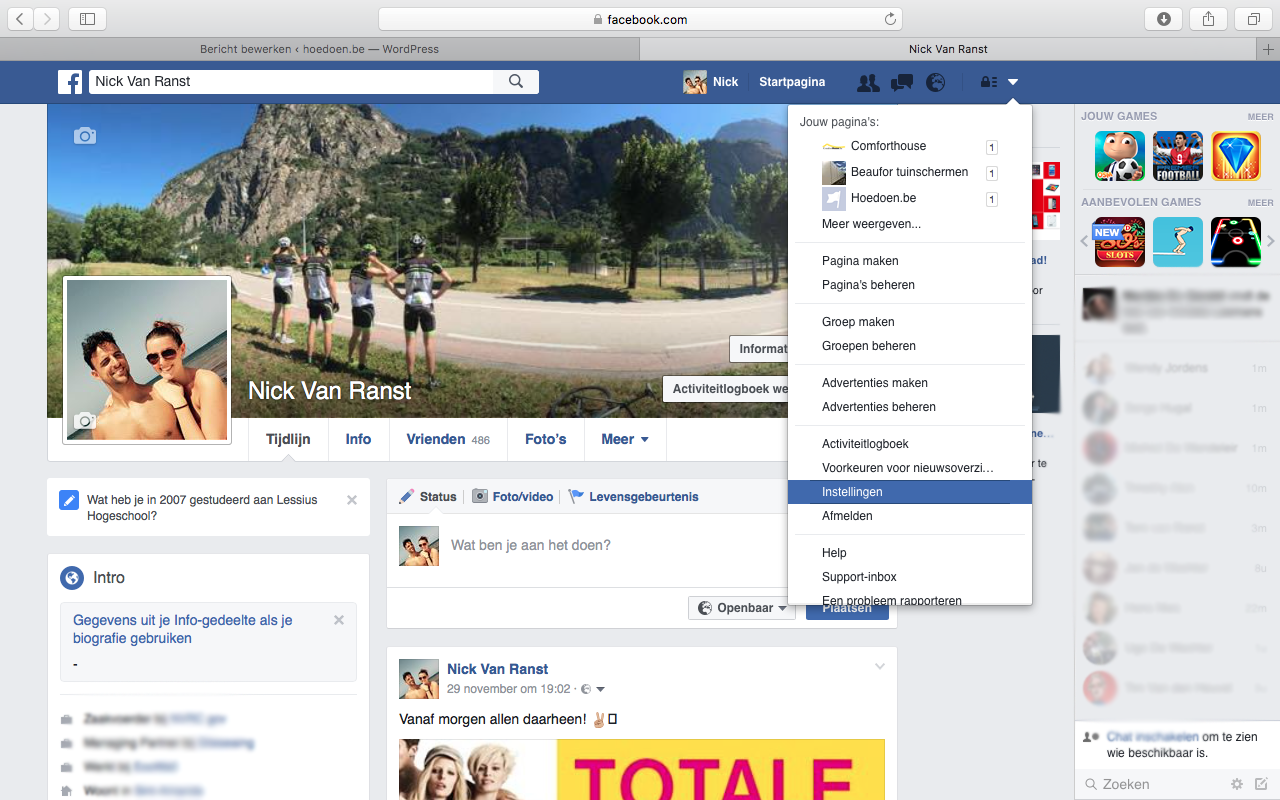Click Startpagina in top bar
The height and width of the screenshot is (800, 1280).
click(792, 82)
